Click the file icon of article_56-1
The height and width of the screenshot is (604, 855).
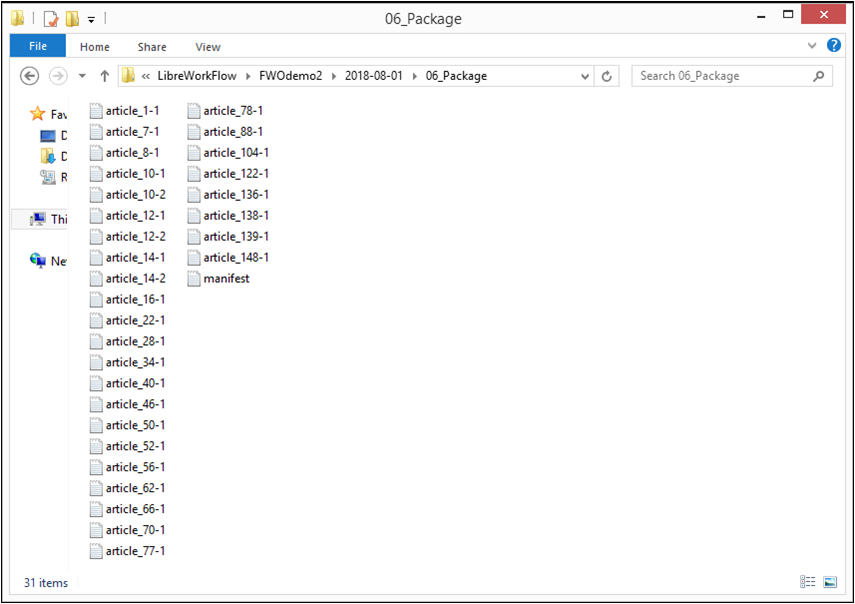point(96,467)
